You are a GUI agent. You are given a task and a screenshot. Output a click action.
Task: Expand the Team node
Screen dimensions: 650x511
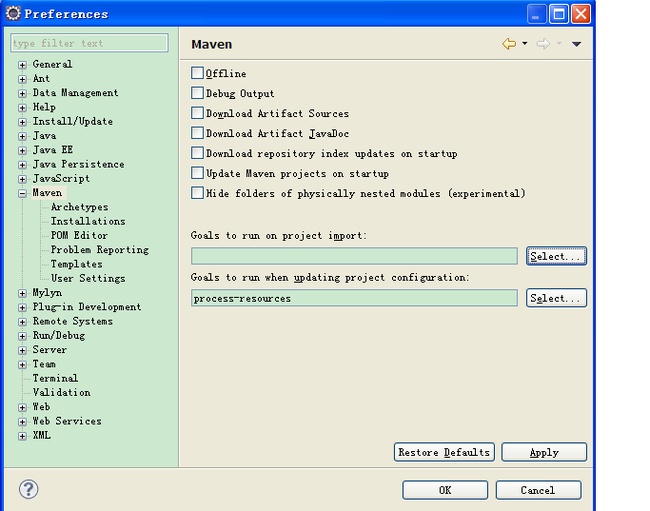(22, 365)
